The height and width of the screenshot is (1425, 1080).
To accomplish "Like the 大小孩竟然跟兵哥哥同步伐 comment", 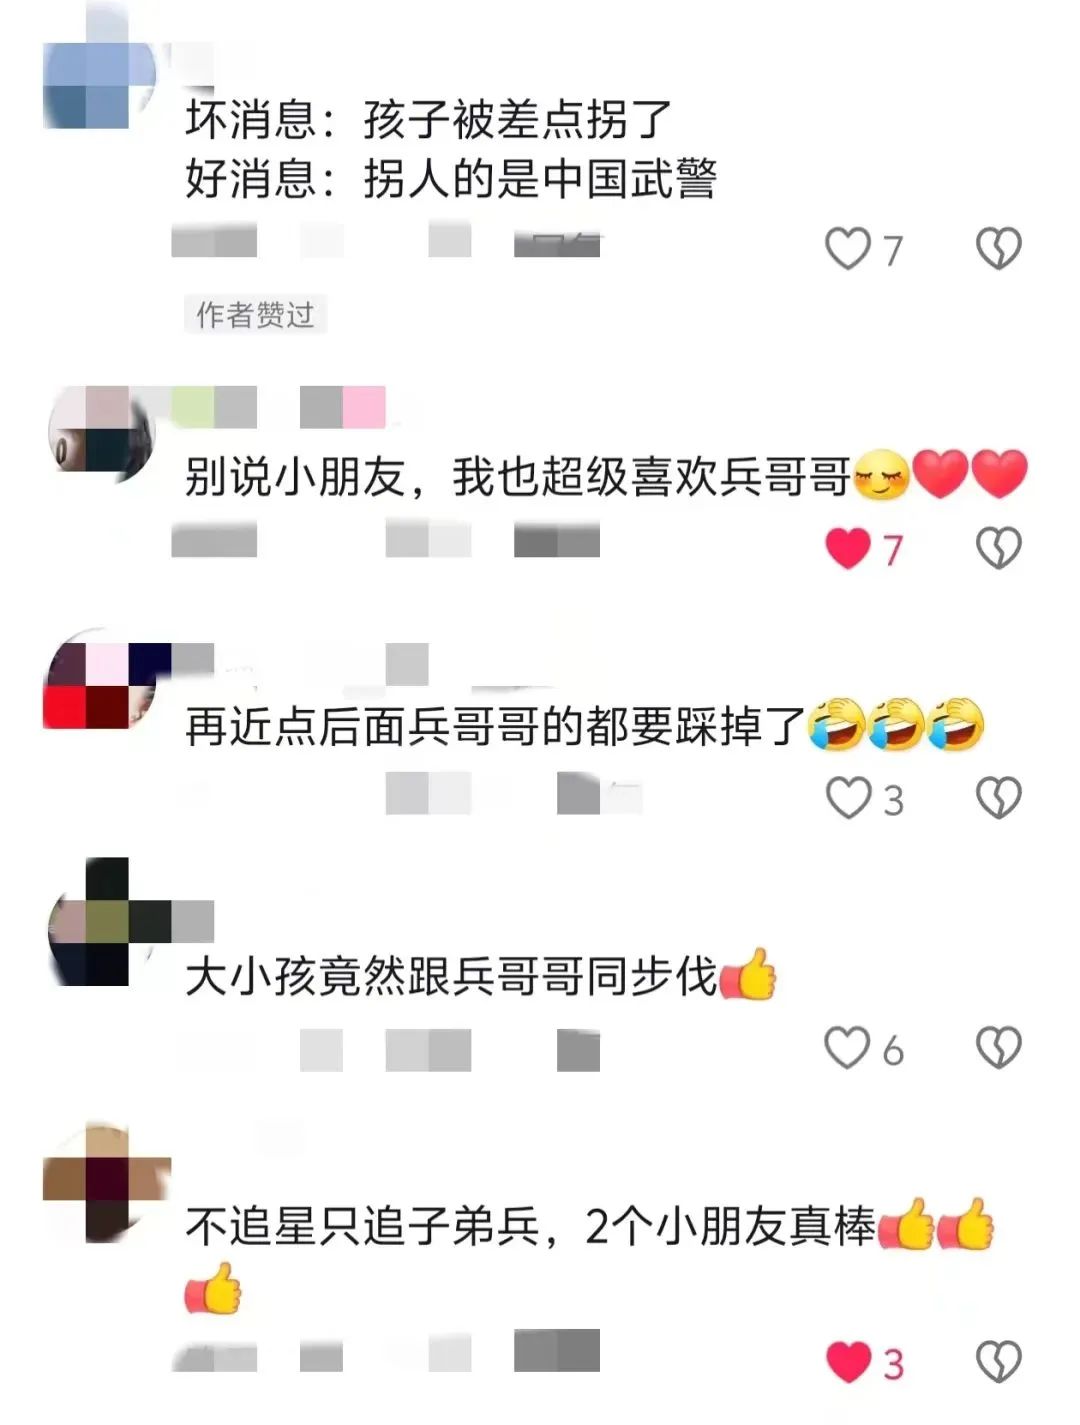I will click(x=848, y=1048).
